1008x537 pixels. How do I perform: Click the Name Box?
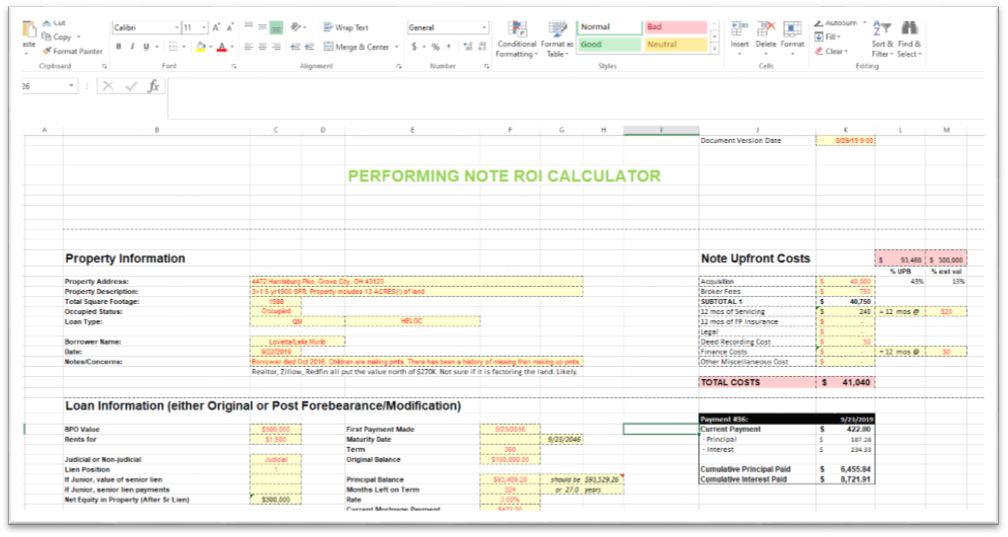point(49,86)
